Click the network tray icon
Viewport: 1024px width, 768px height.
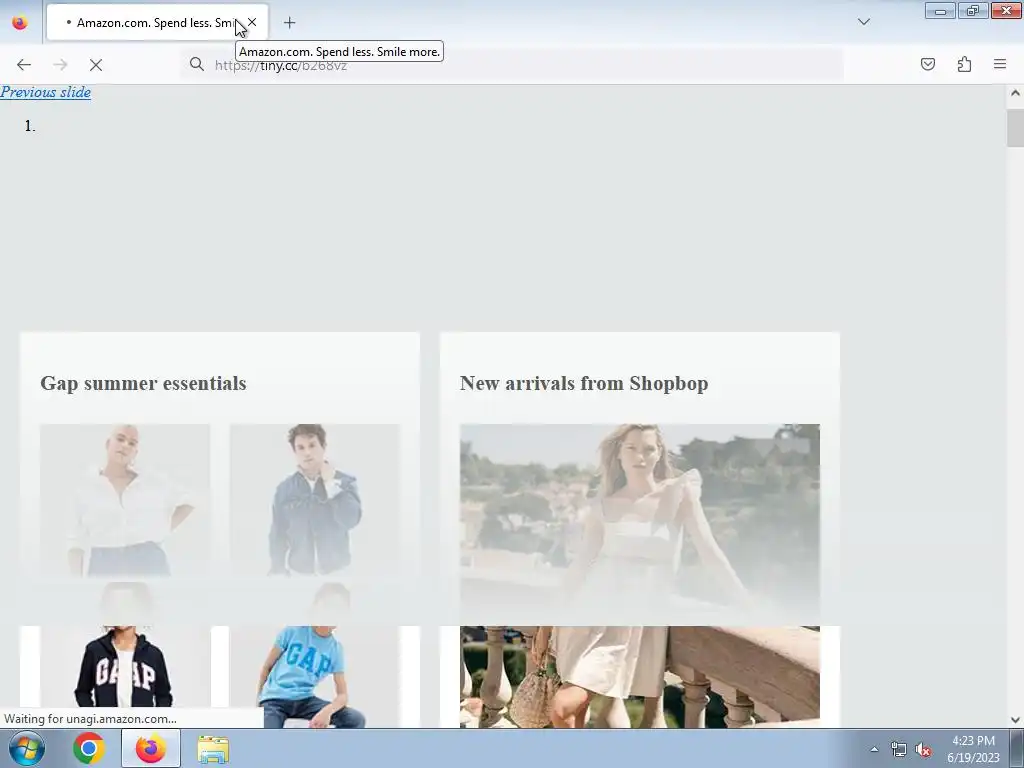(x=899, y=750)
